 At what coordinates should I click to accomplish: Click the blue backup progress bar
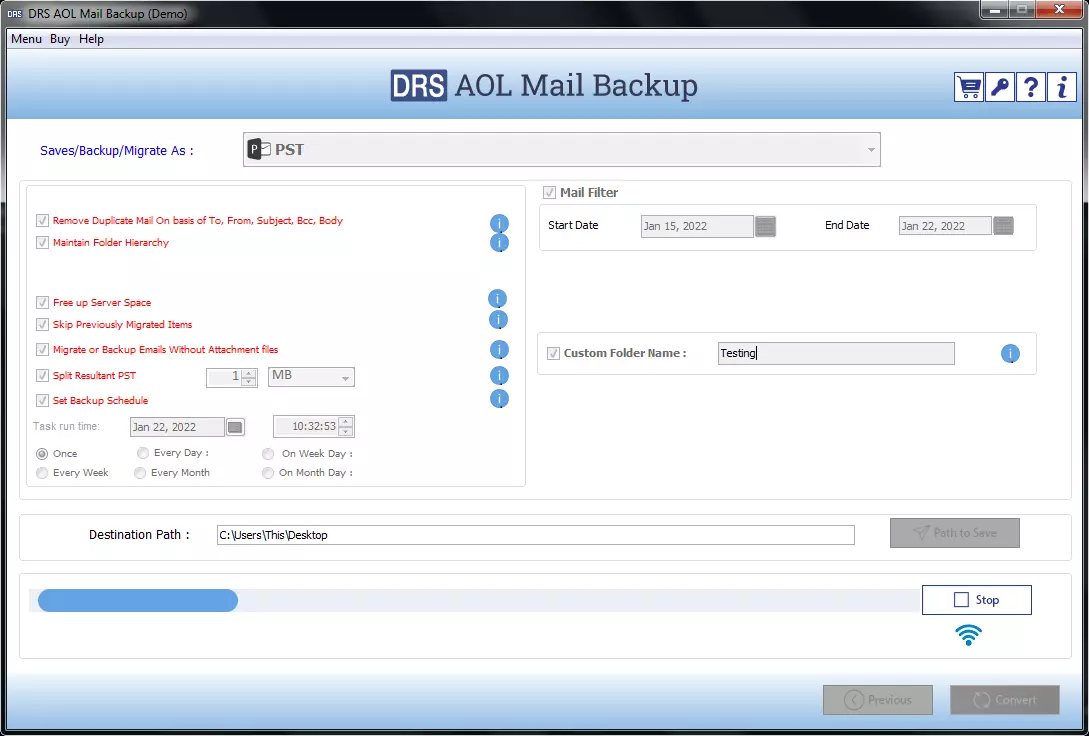(138, 601)
